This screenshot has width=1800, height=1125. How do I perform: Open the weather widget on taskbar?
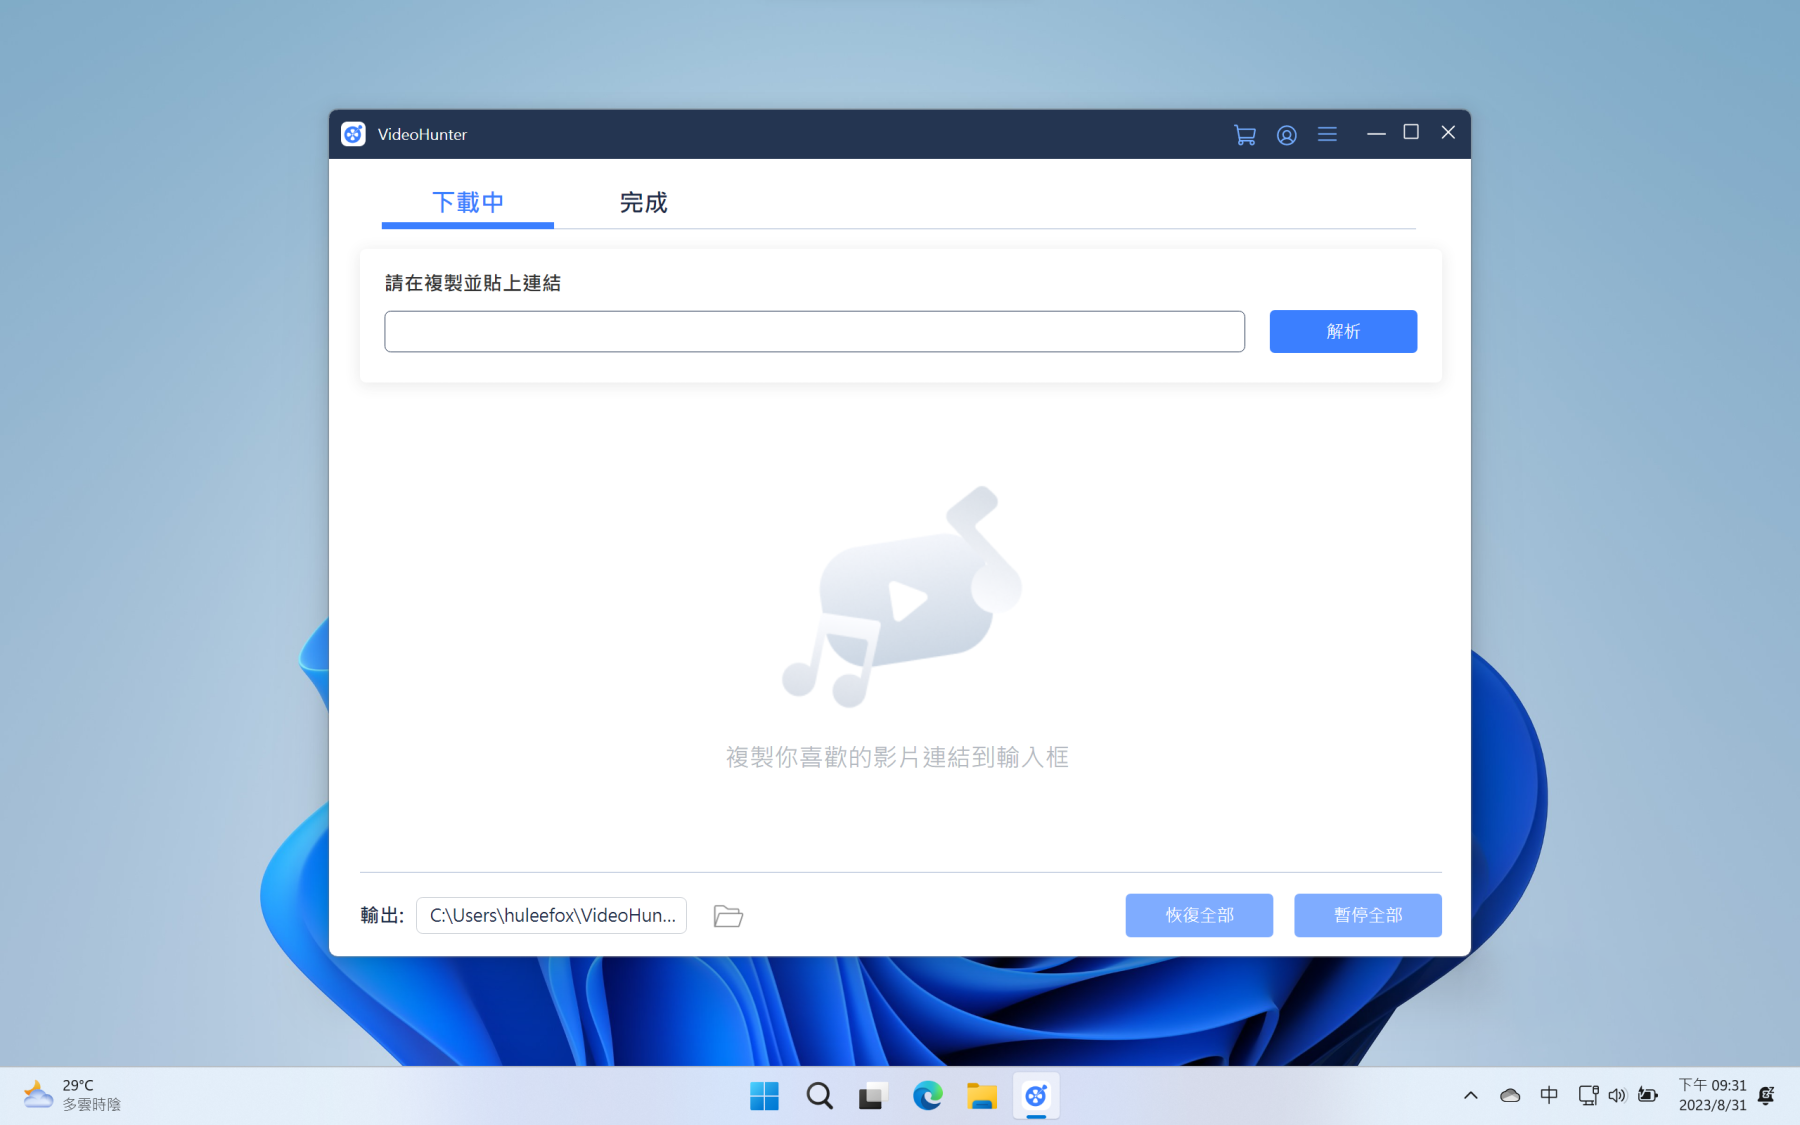click(x=72, y=1095)
